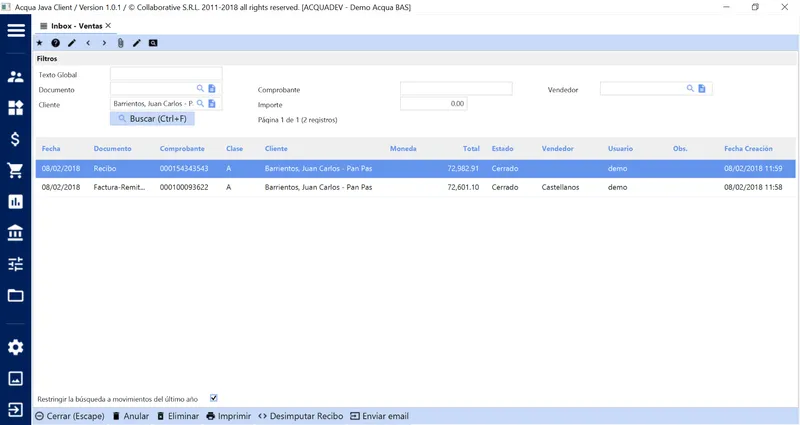Image resolution: width=800 pixels, height=425 pixels.
Task: Sort by Clase column header
Action: pyautogui.click(x=235, y=148)
